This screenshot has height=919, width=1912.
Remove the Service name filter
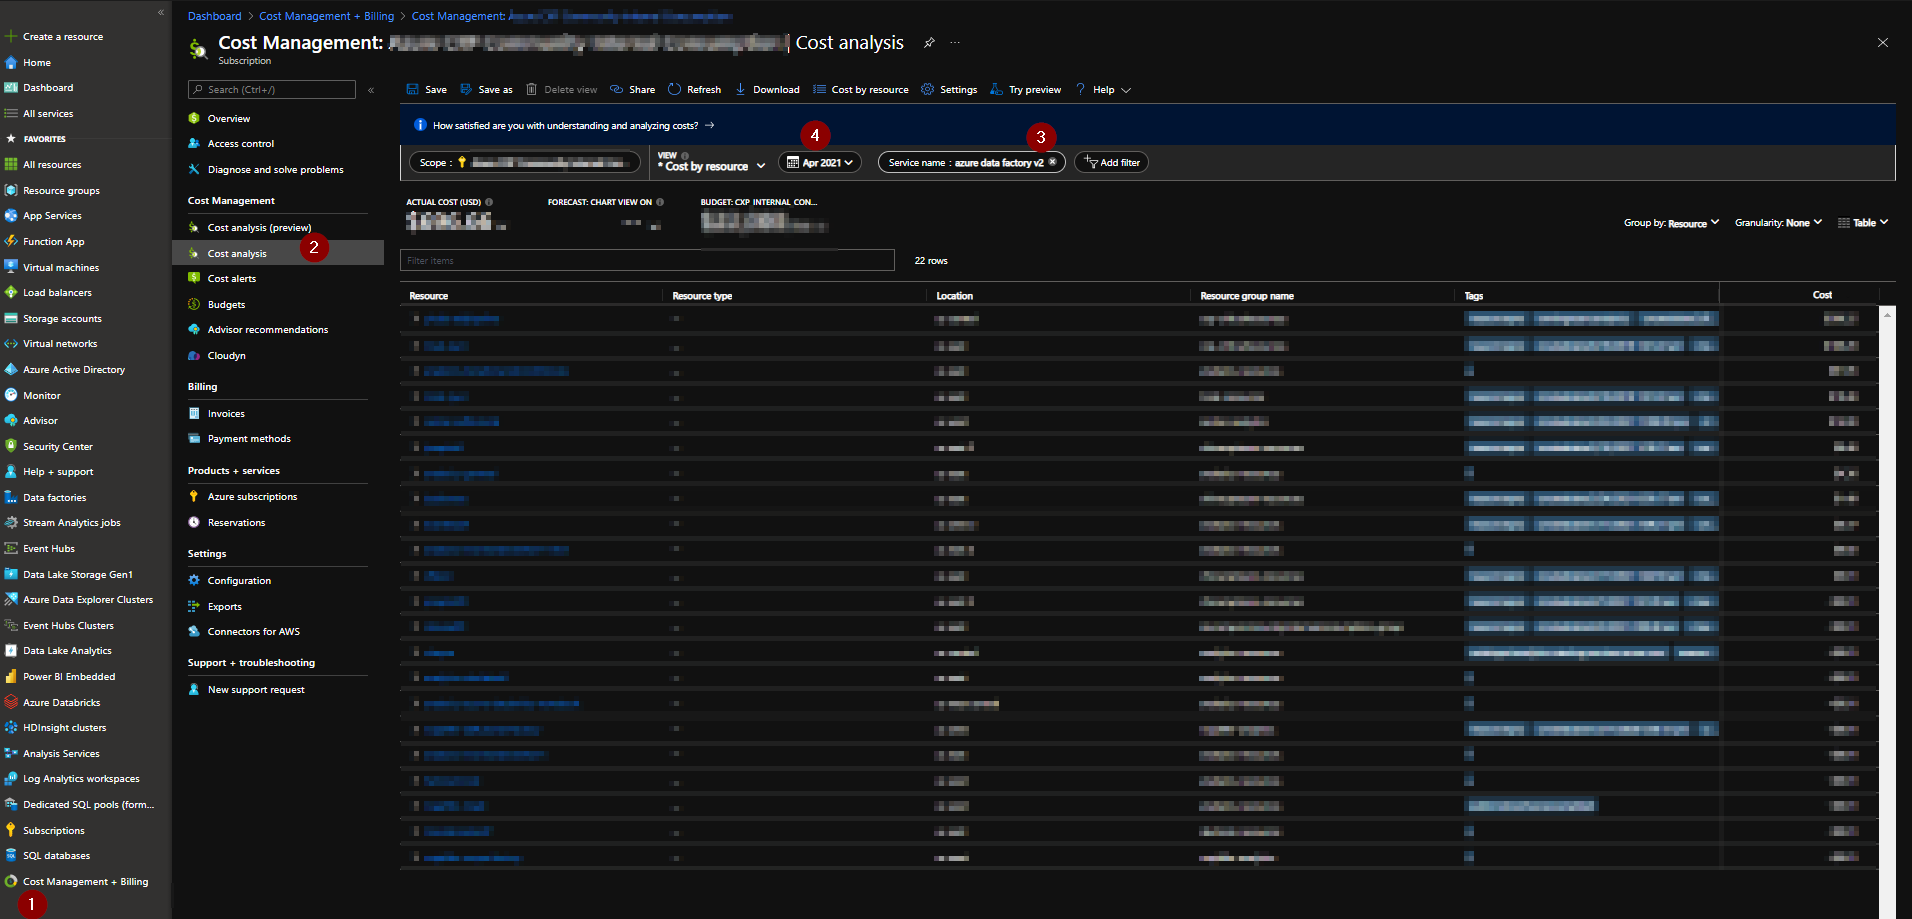click(x=1052, y=162)
